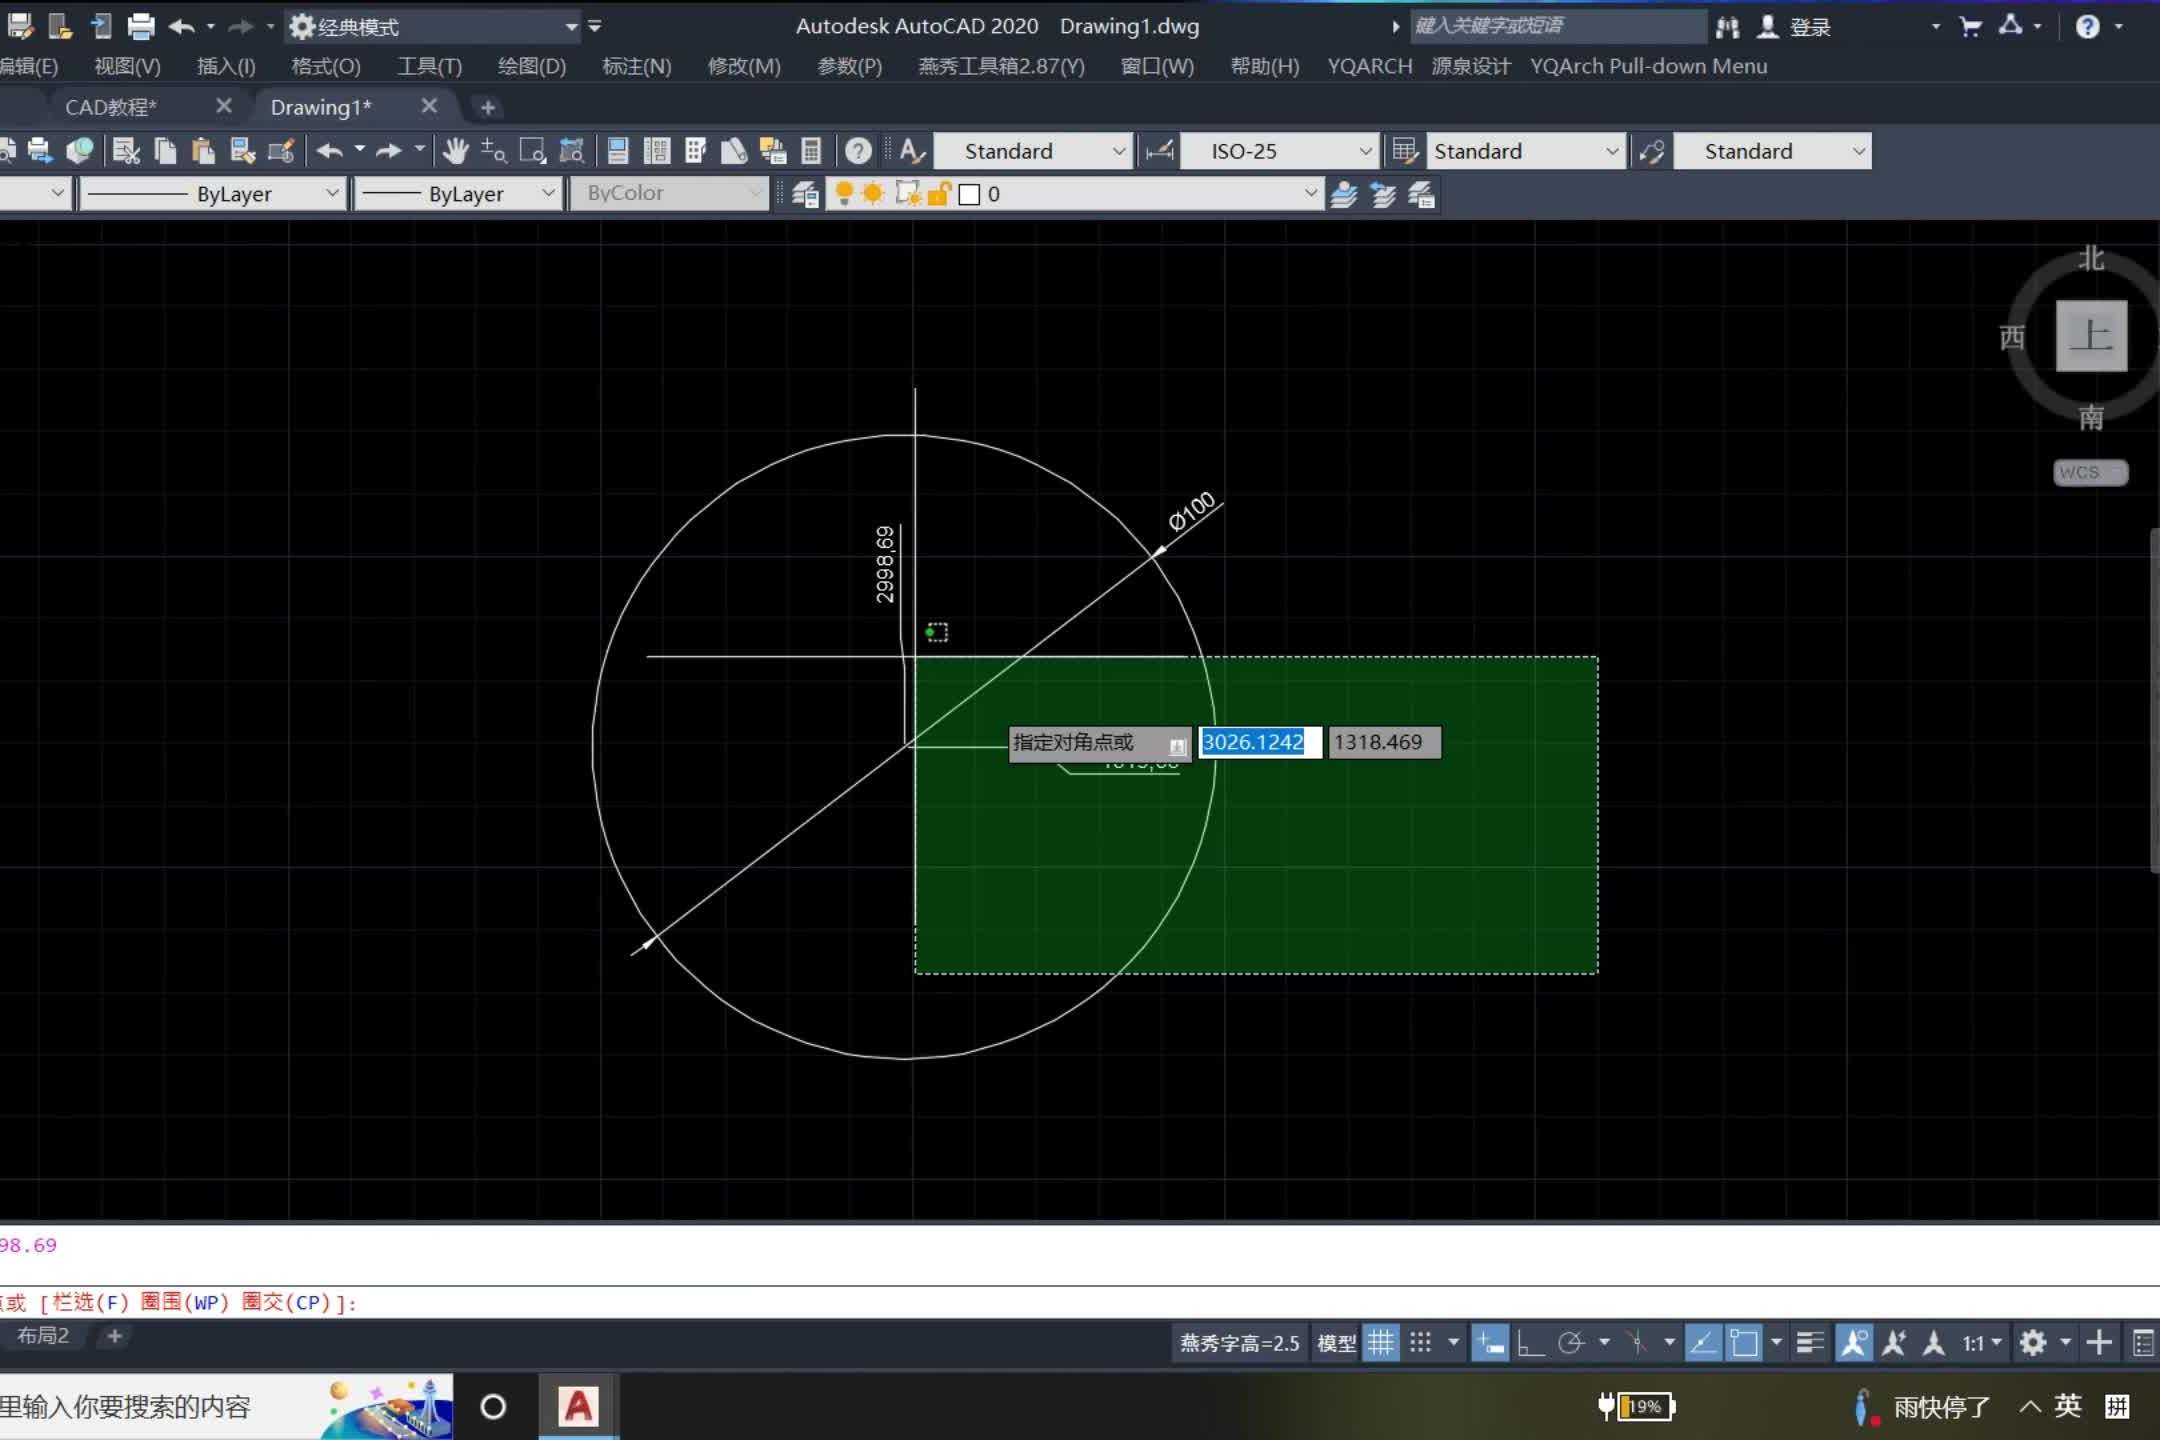Toggle dynamic input in status bar

pyautogui.click(x=1490, y=1343)
